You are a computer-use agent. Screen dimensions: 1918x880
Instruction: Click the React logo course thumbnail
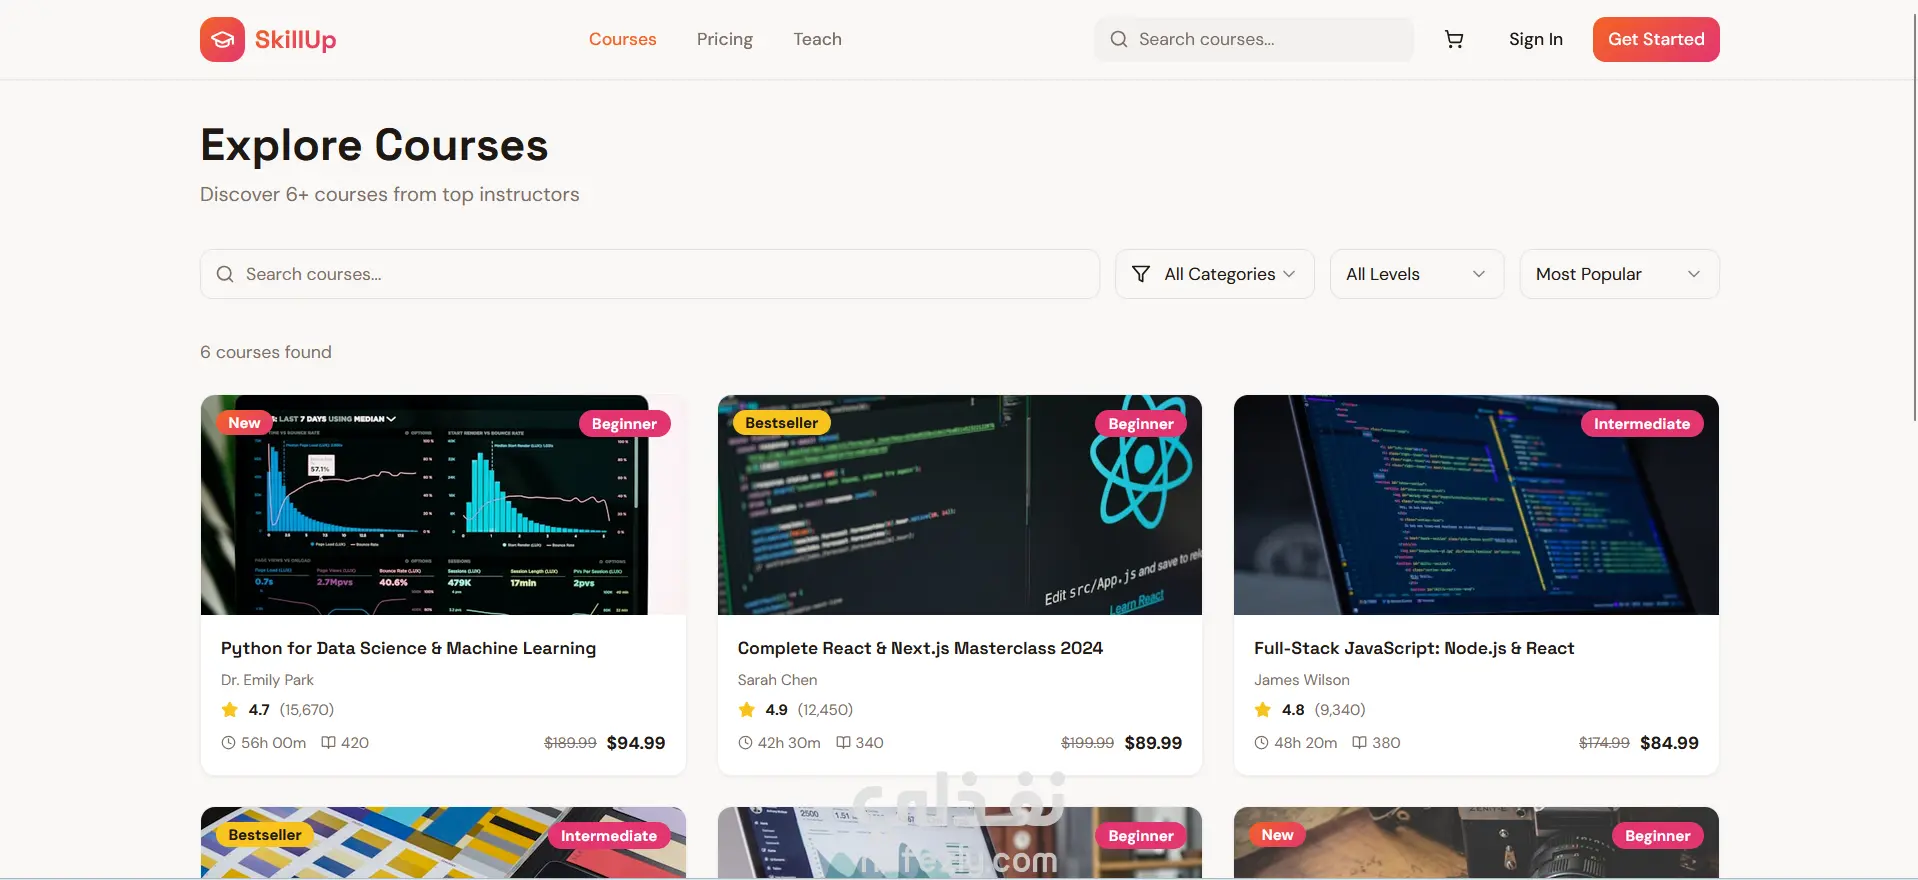(x=960, y=505)
